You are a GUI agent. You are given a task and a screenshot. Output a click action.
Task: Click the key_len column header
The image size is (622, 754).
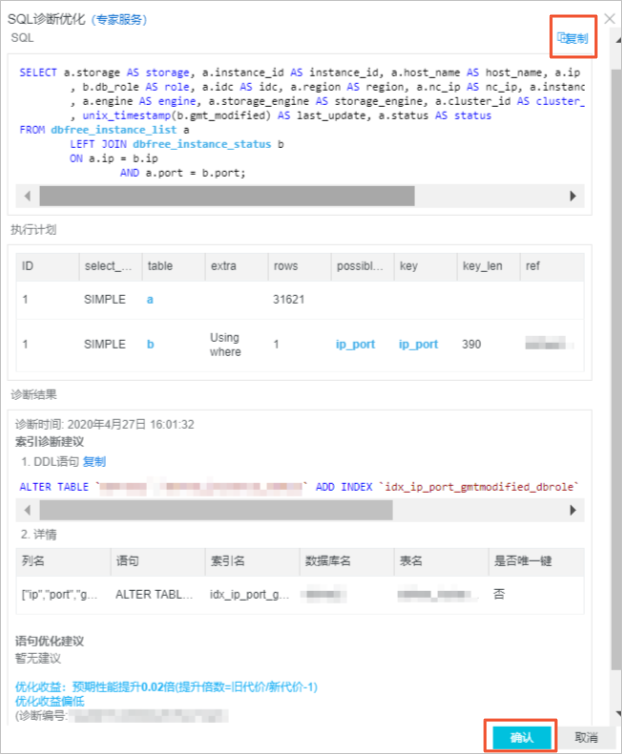tap(489, 266)
